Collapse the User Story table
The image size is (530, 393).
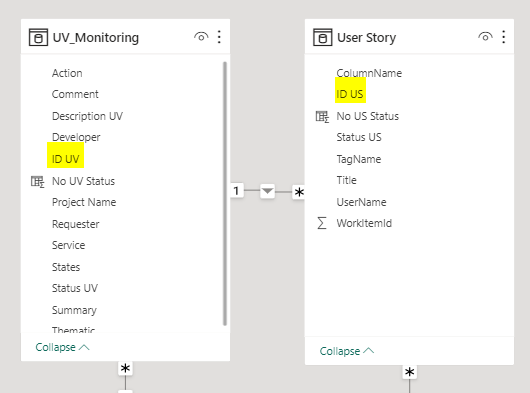pyautogui.click(x=347, y=351)
